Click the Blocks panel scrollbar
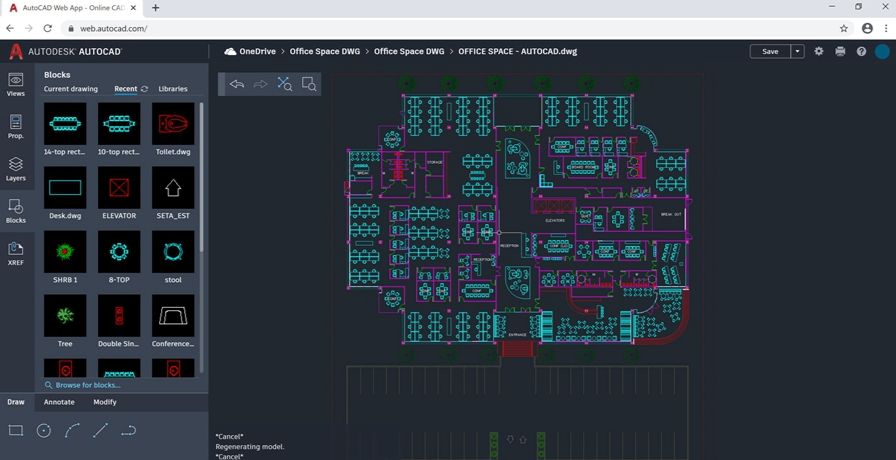The image size is (896, 460). pyautogui.click(x=201, y=177)
